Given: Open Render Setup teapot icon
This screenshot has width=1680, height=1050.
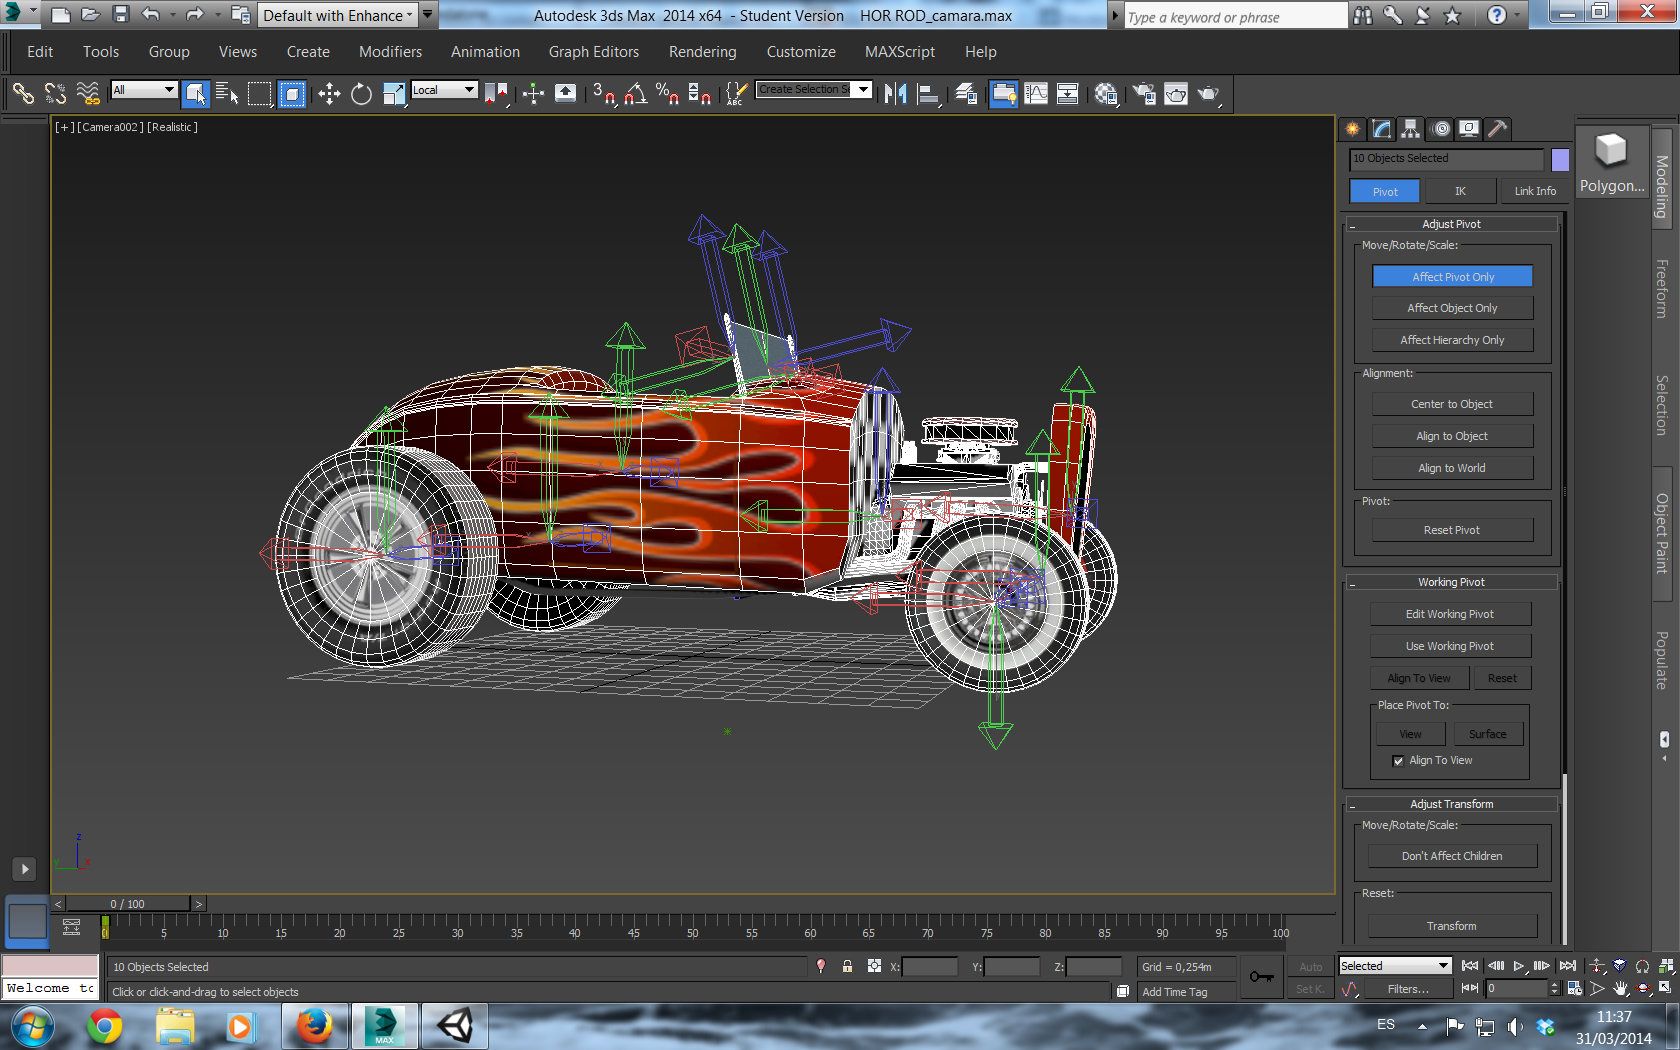Looking at the screenshot, I should [x=1144, y=94].
